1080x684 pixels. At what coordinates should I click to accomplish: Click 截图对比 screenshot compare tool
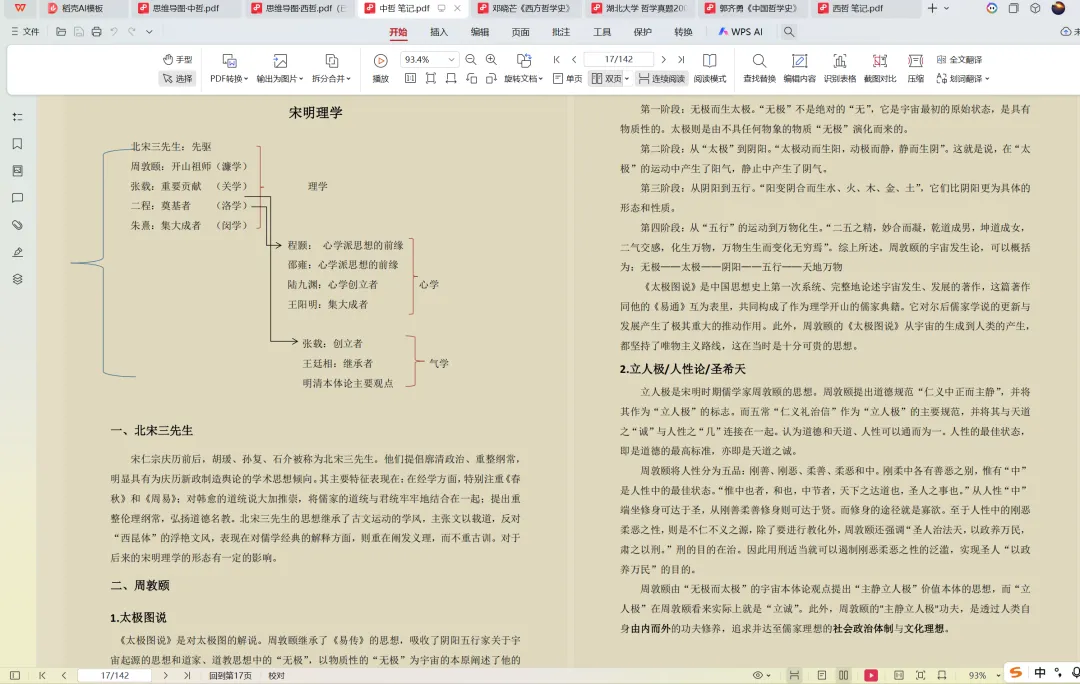[x=880, y=69]
